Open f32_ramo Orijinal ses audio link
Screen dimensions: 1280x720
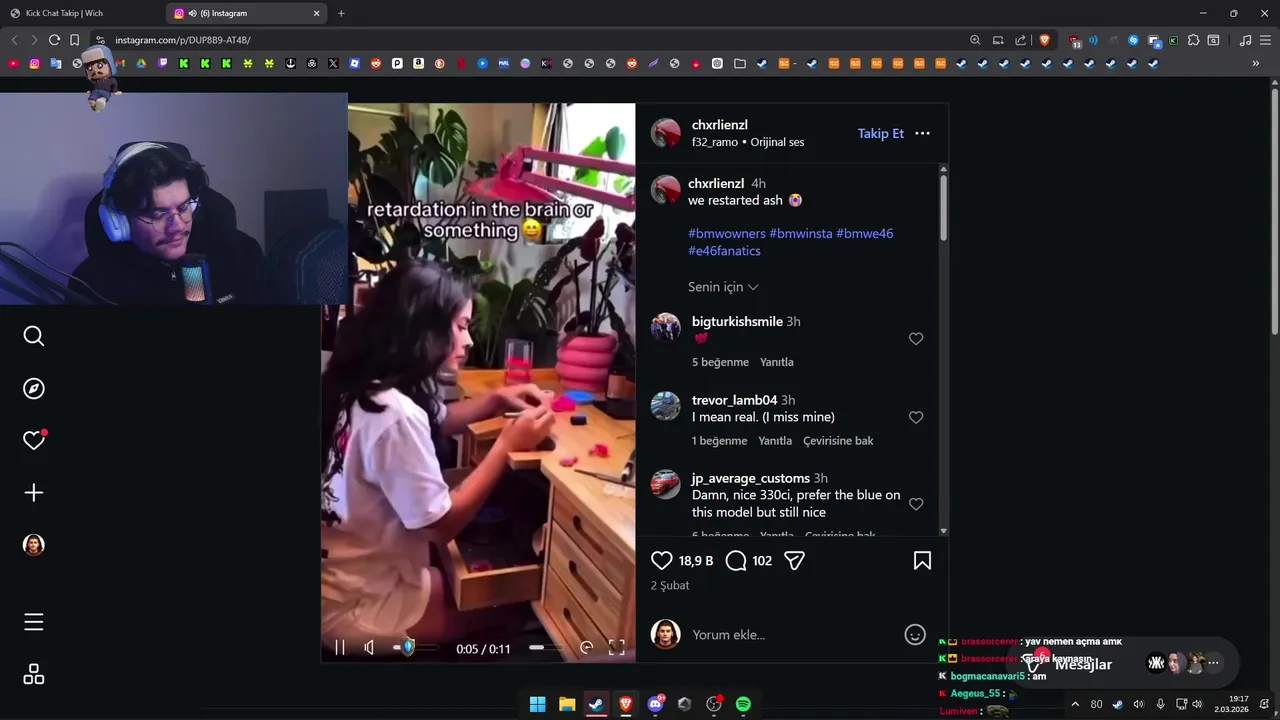[x=748, y=142]
